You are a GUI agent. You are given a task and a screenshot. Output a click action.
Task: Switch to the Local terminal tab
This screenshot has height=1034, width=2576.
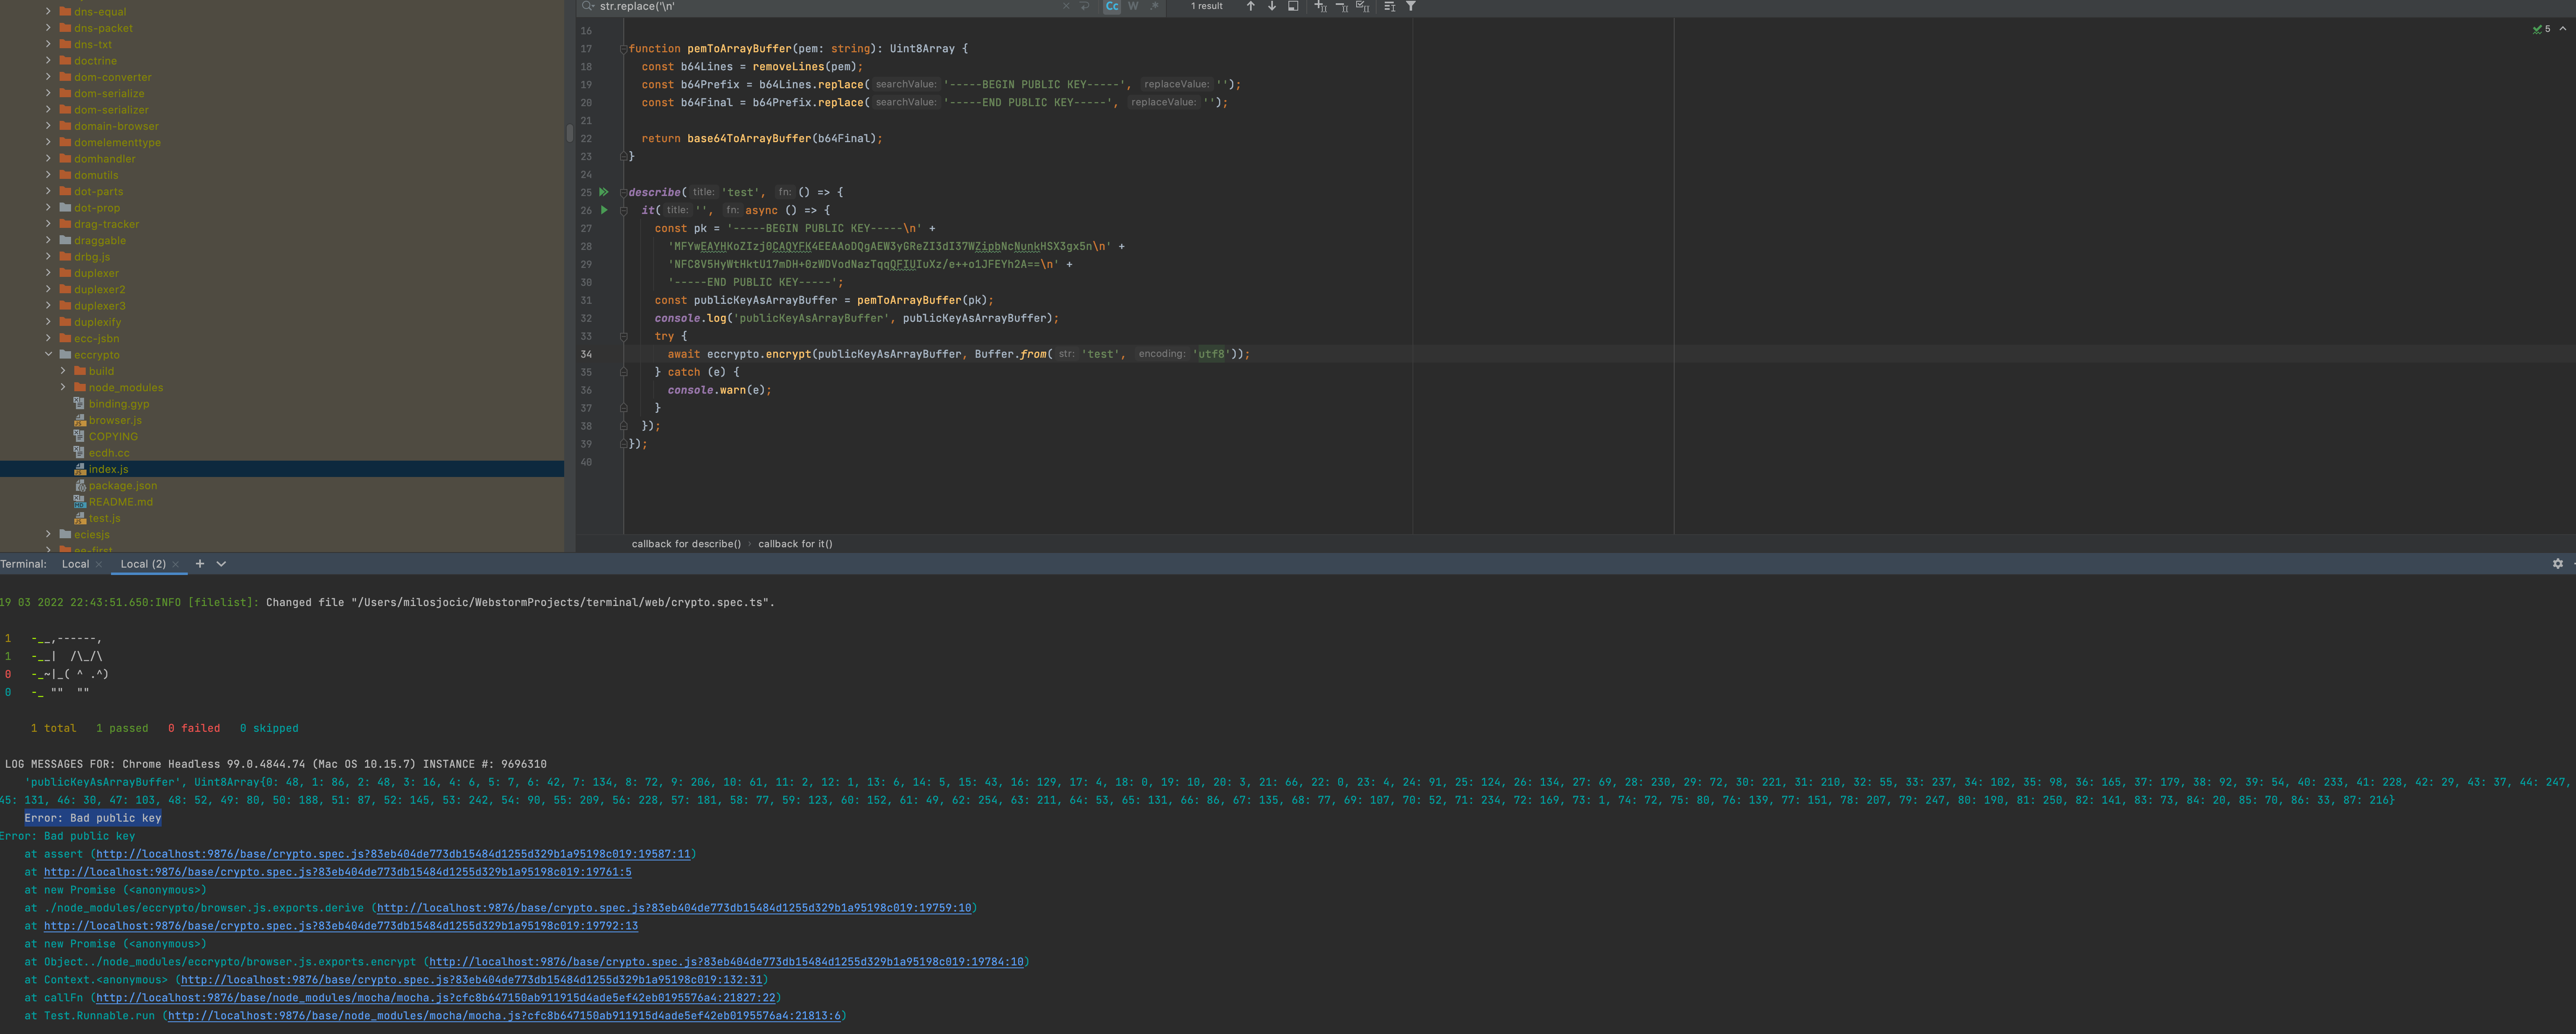point(75,564)
